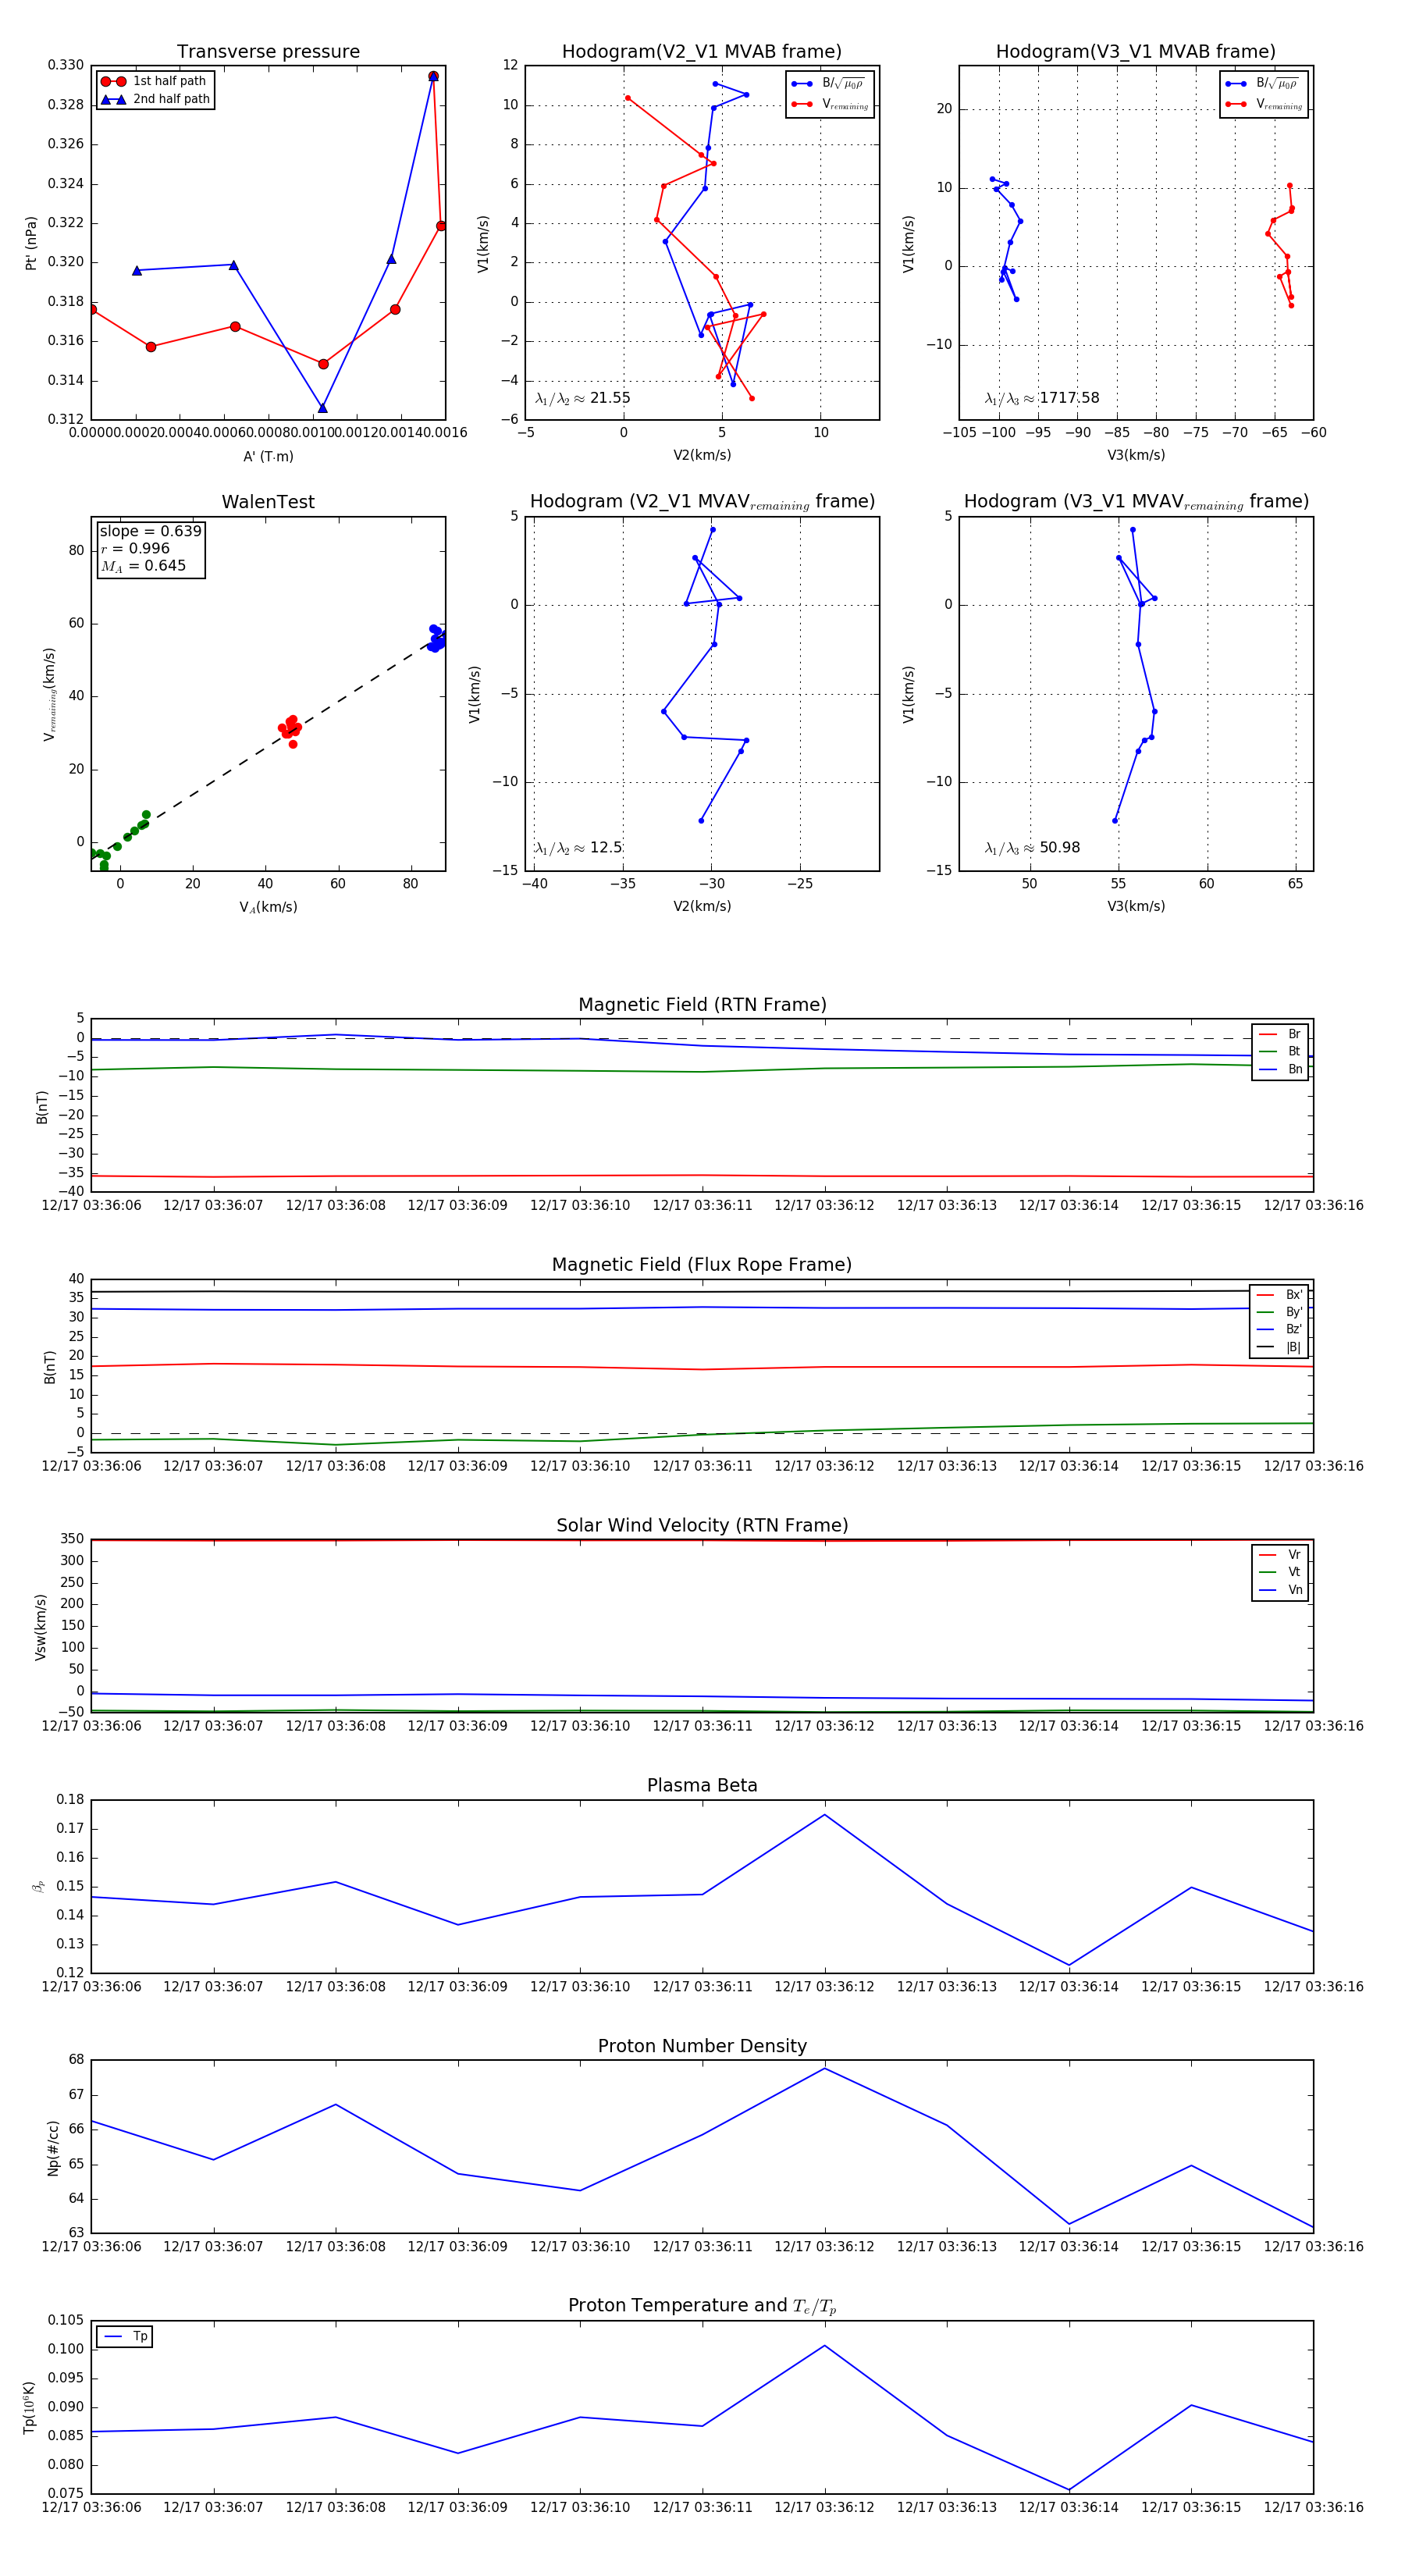This screenshot has height=2576, width=1405.
Task: Click the WalenTest slope annotation box
Action: click(150, 549)
